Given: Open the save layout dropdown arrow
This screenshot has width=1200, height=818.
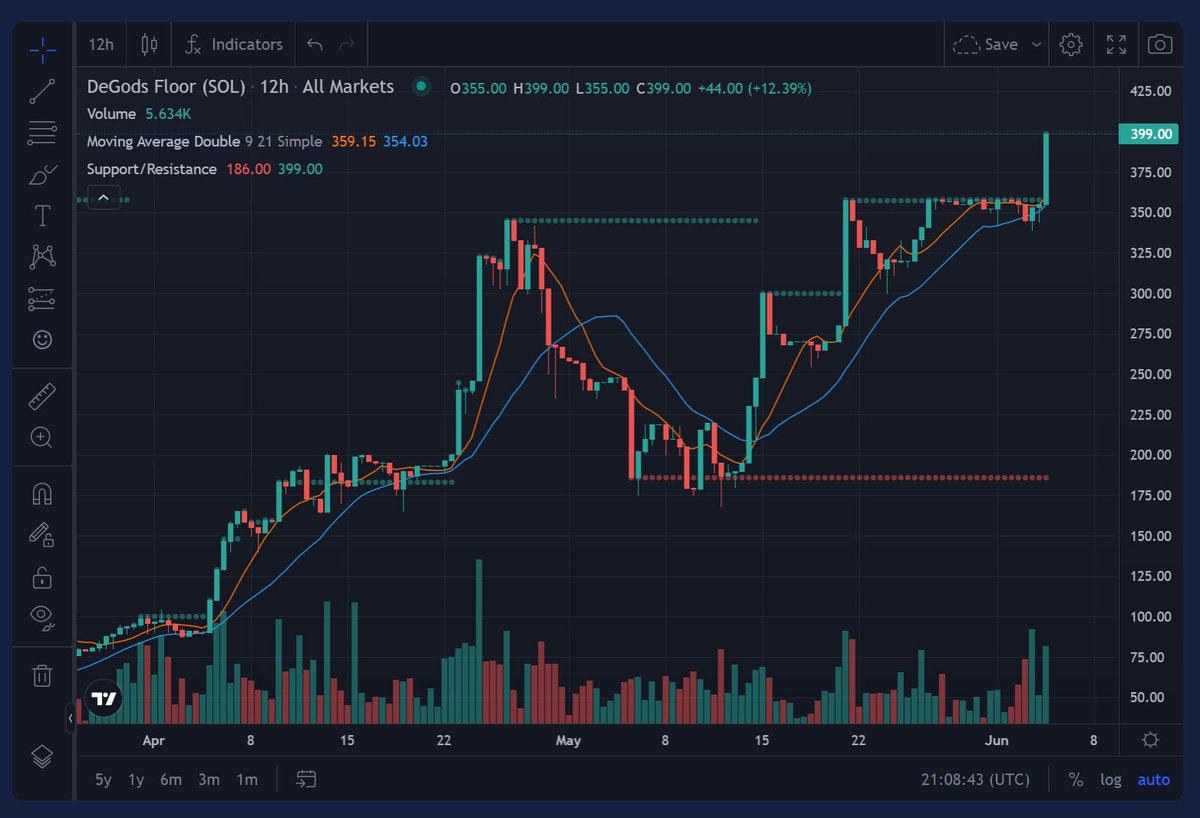Looking at the screenshot, I should coord(1036,44).
